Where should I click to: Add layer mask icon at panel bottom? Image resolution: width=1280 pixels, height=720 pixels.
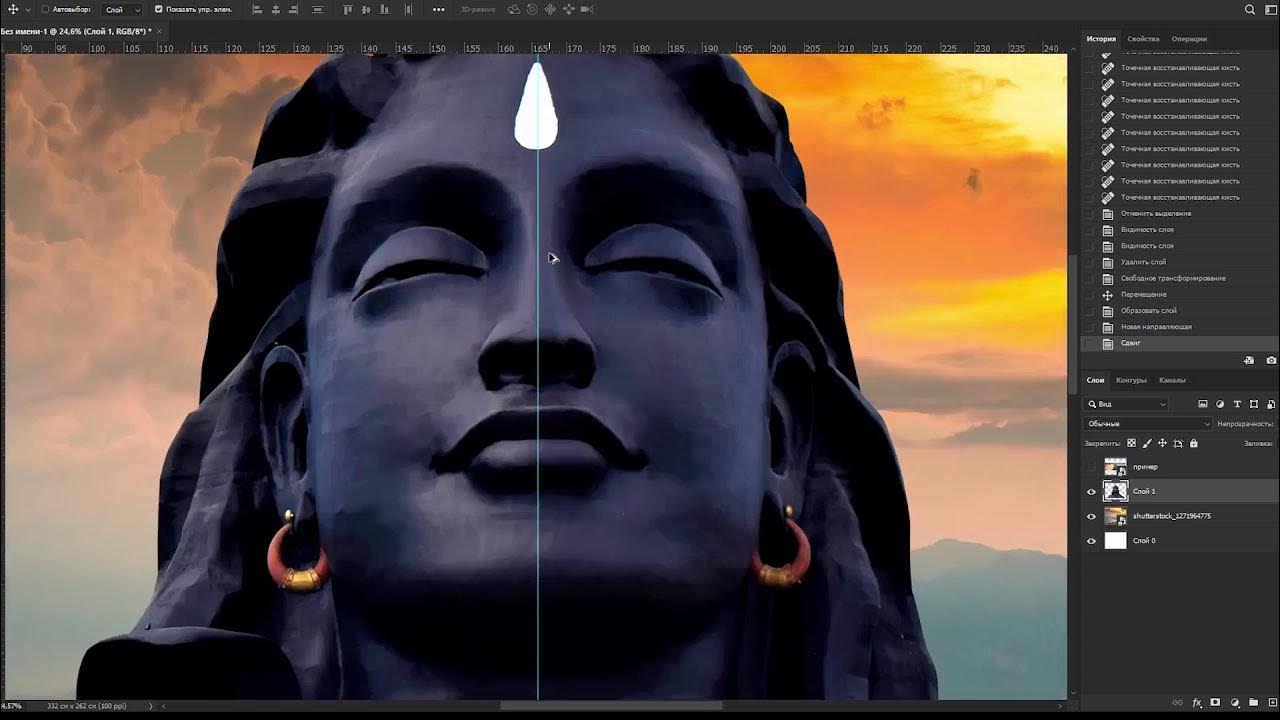pos(1215,702)
